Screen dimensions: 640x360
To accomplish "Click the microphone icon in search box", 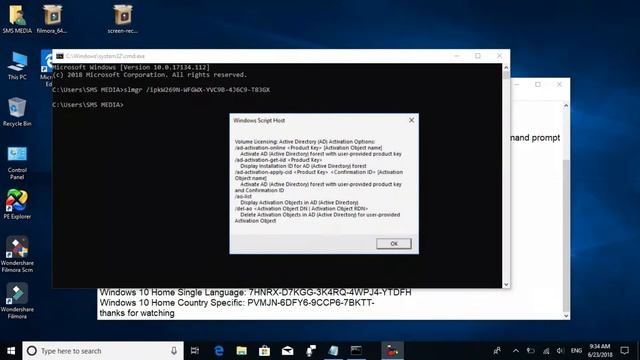I will (174, 351).
